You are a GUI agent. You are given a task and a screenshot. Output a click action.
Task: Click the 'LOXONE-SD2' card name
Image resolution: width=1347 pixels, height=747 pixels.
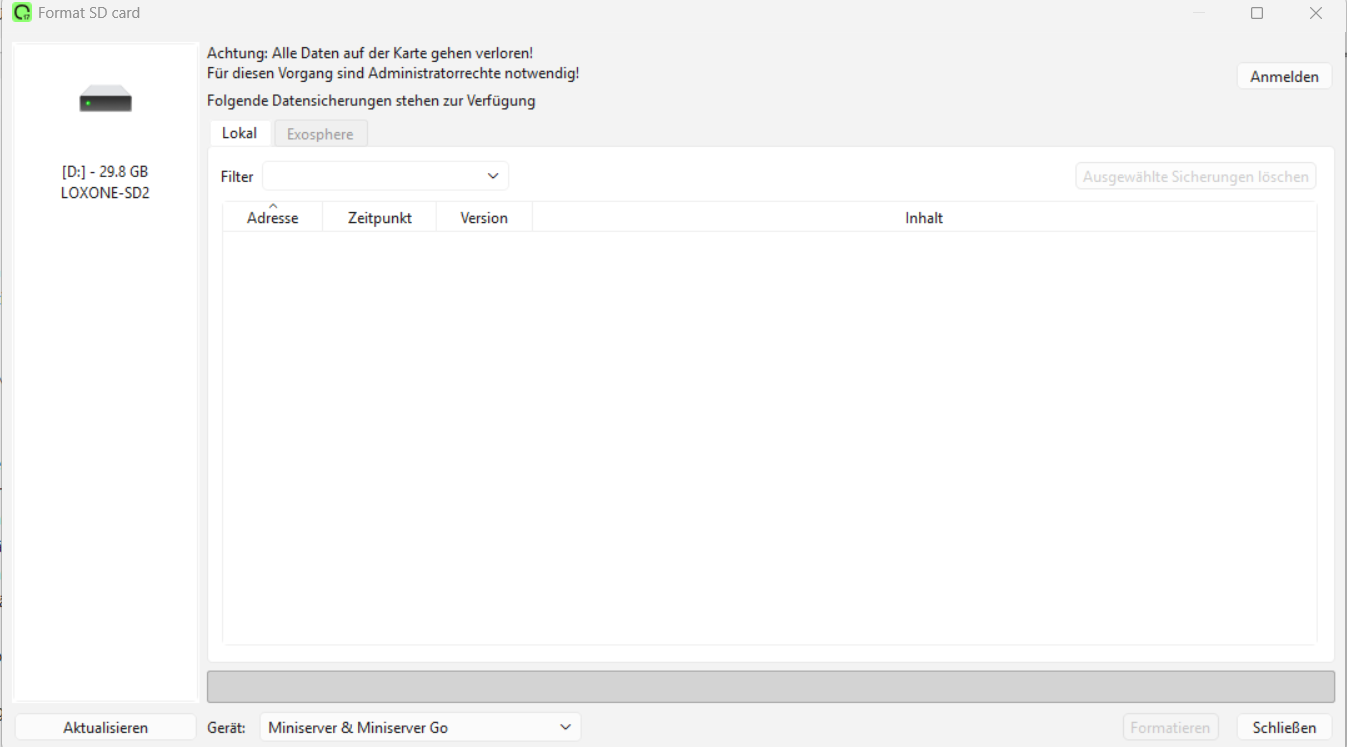105,193
